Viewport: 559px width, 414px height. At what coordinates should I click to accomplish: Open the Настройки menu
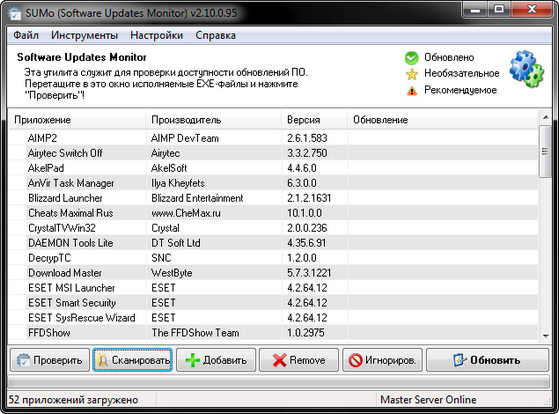click(157, 35)
